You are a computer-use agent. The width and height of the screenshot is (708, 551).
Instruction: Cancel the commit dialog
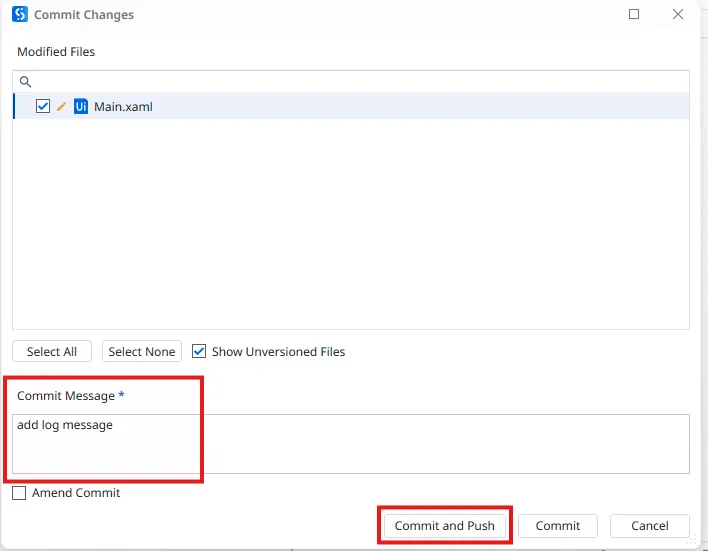[650, 526]
